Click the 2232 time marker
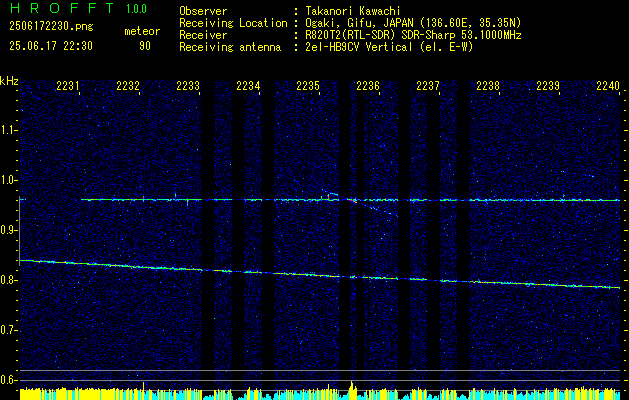Viewport: 629px width, 400px height. [128, 85]
